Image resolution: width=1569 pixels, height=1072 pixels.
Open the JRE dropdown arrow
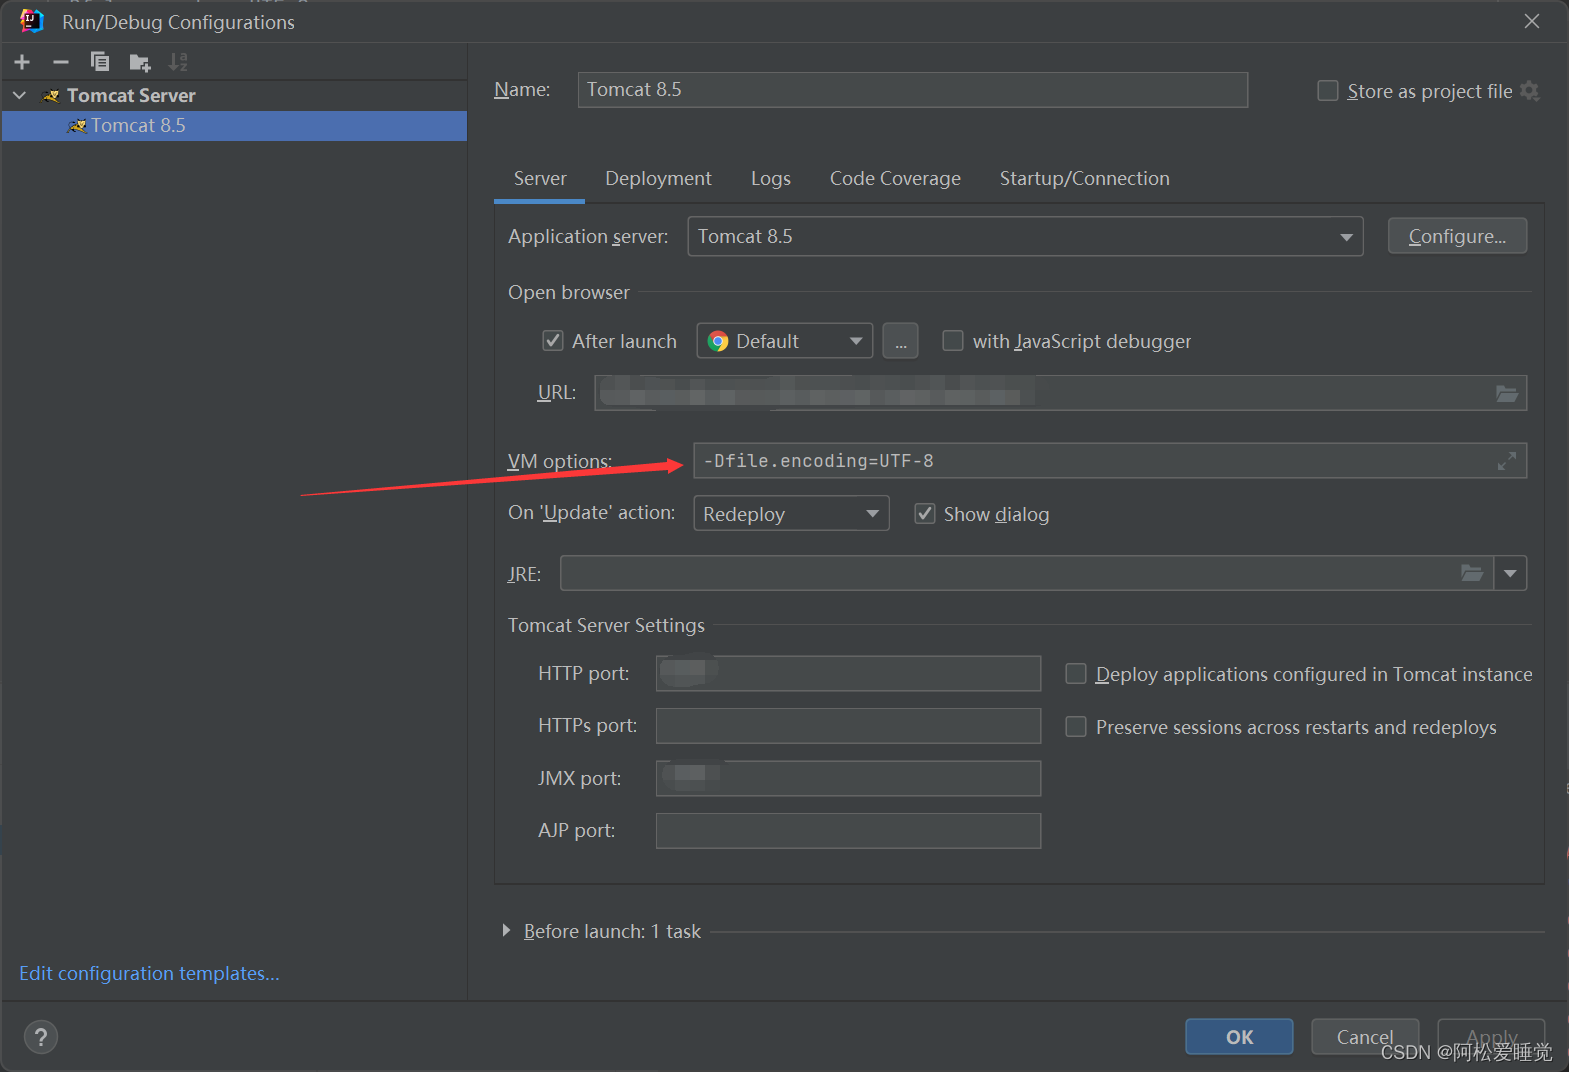tap(1510, 573)
